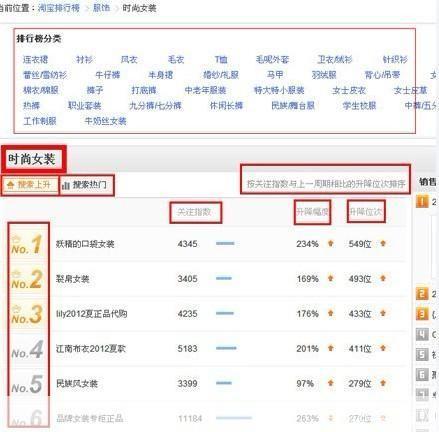The height and width of the screenshot is (432, 439).
Task: Click the up arrow beside 97%
Action: pyautogui.click(x=331, y=383)
